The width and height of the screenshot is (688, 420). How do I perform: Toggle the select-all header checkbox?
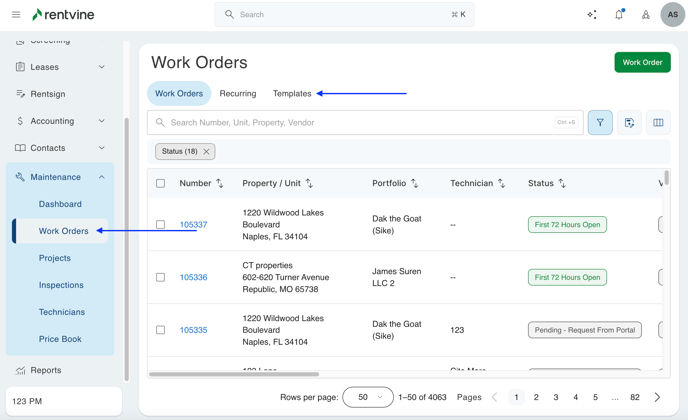[160, 184]
